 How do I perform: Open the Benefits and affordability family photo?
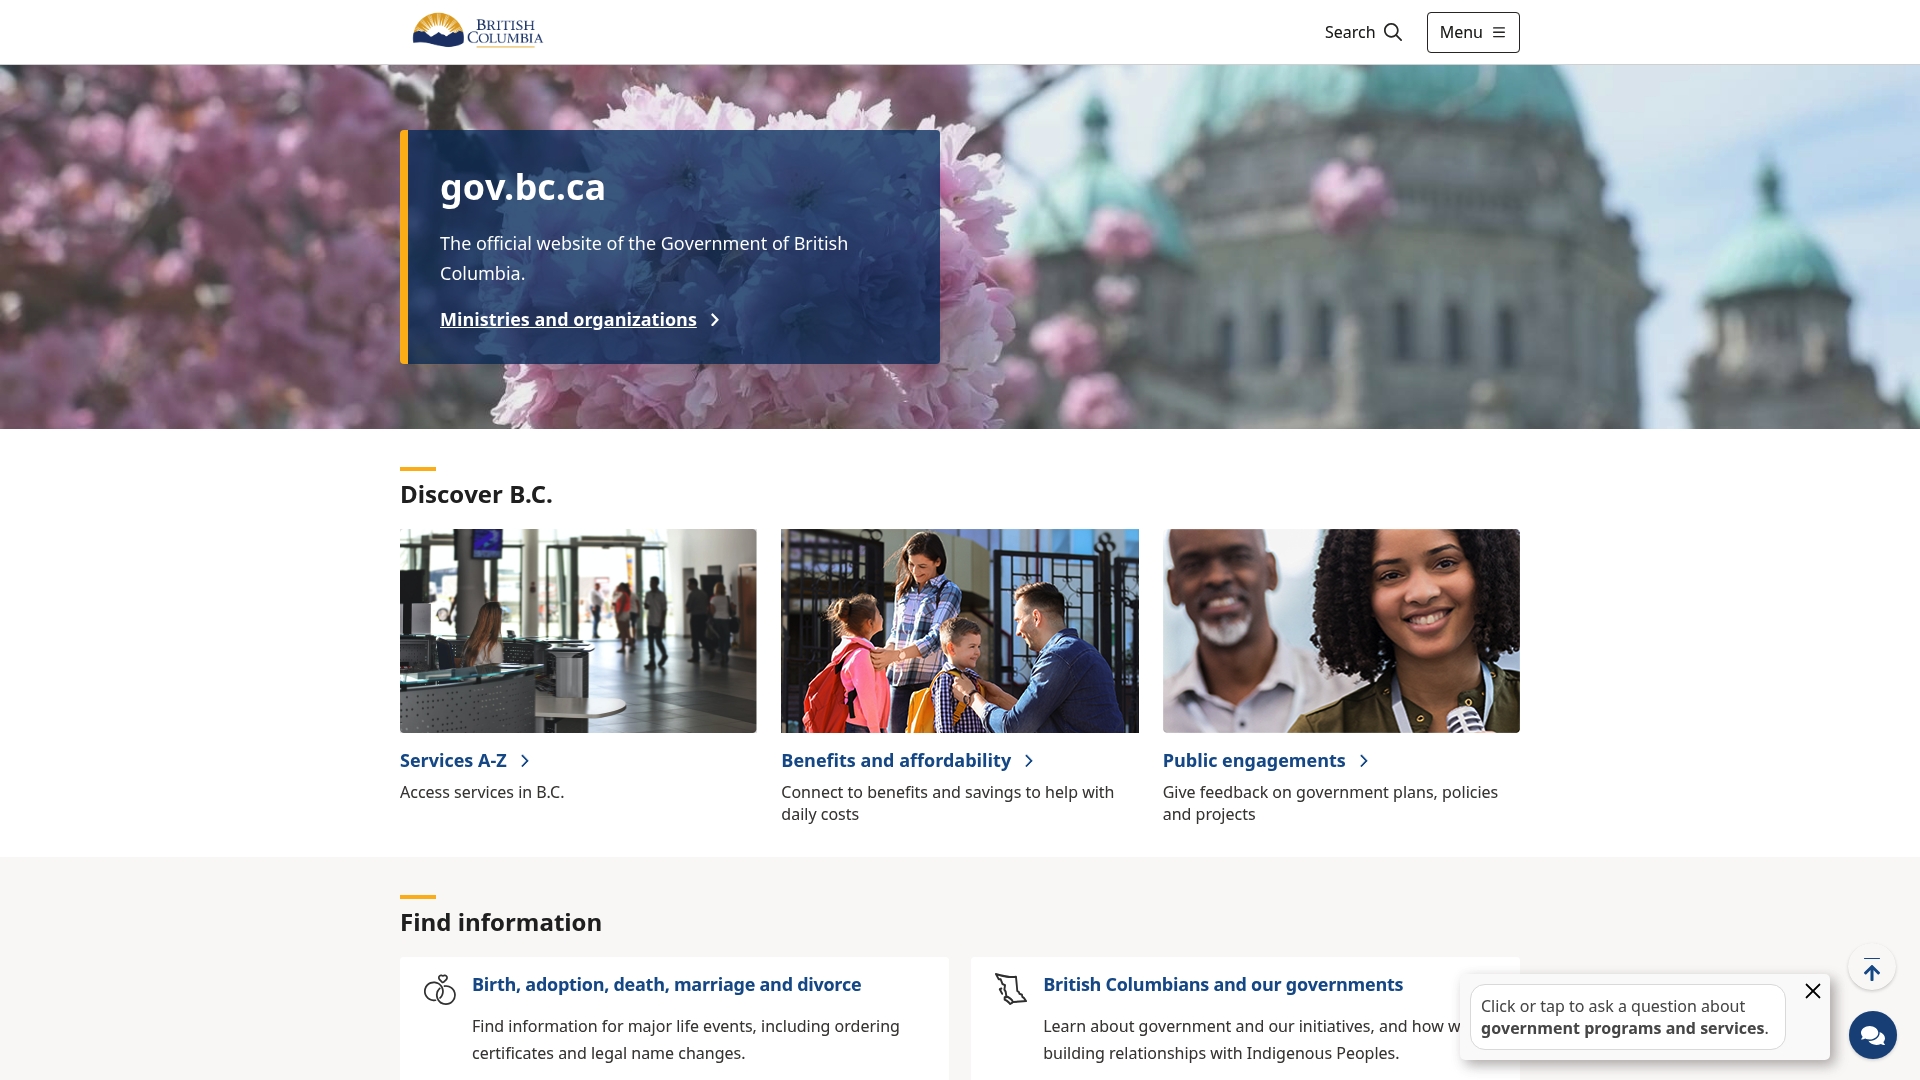point(960,631)
